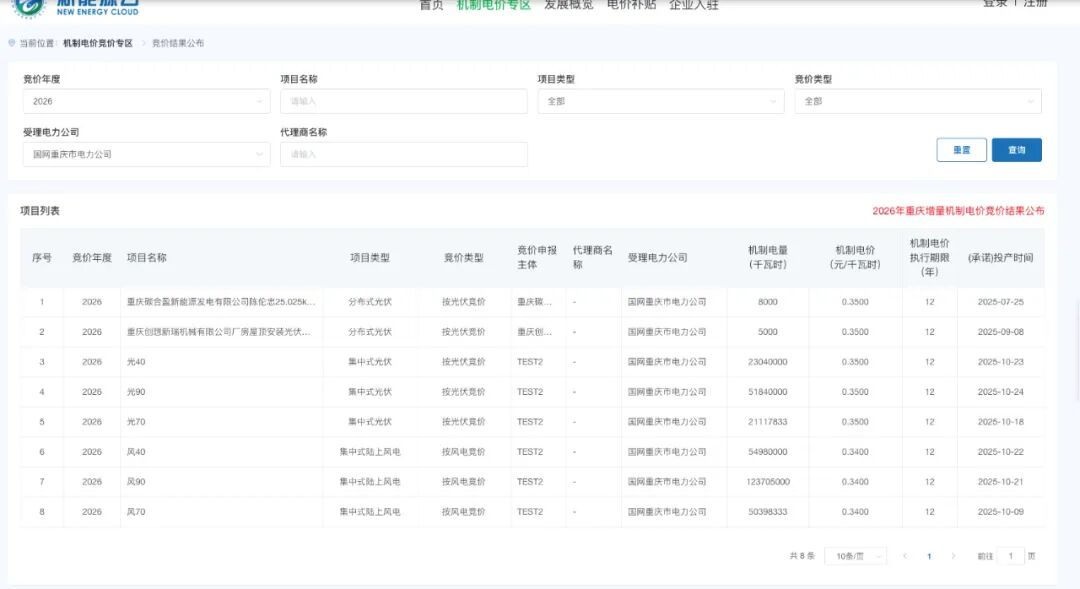This screenshot has height=589, width=1080.
Task: Click the 代理商名称 text field
Action: [x=403, y=154]
